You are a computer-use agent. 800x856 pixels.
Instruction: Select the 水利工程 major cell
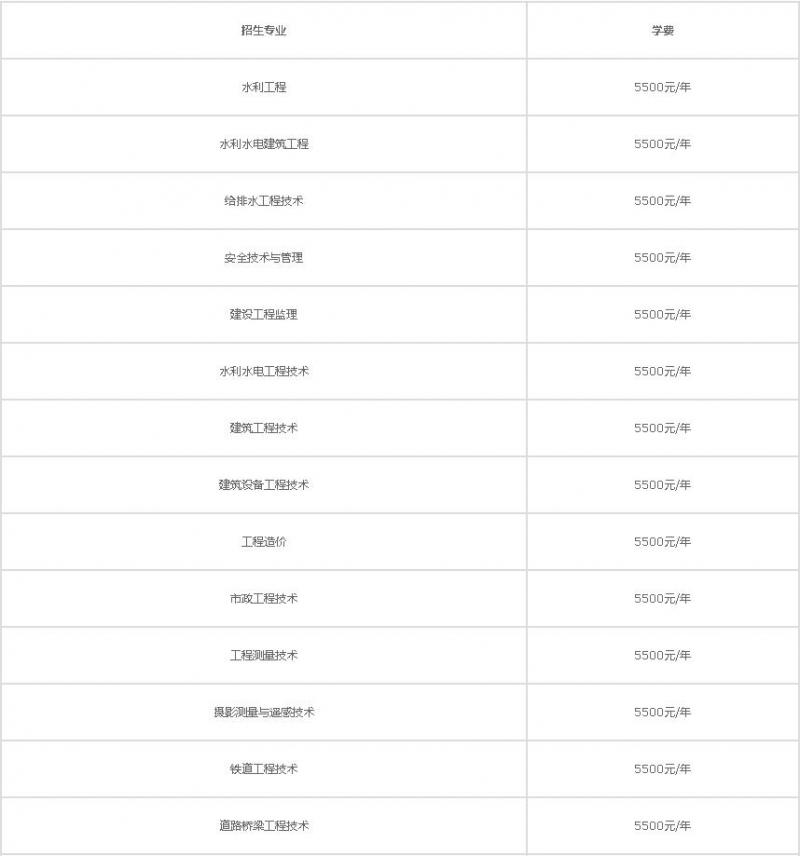[264, 88]
